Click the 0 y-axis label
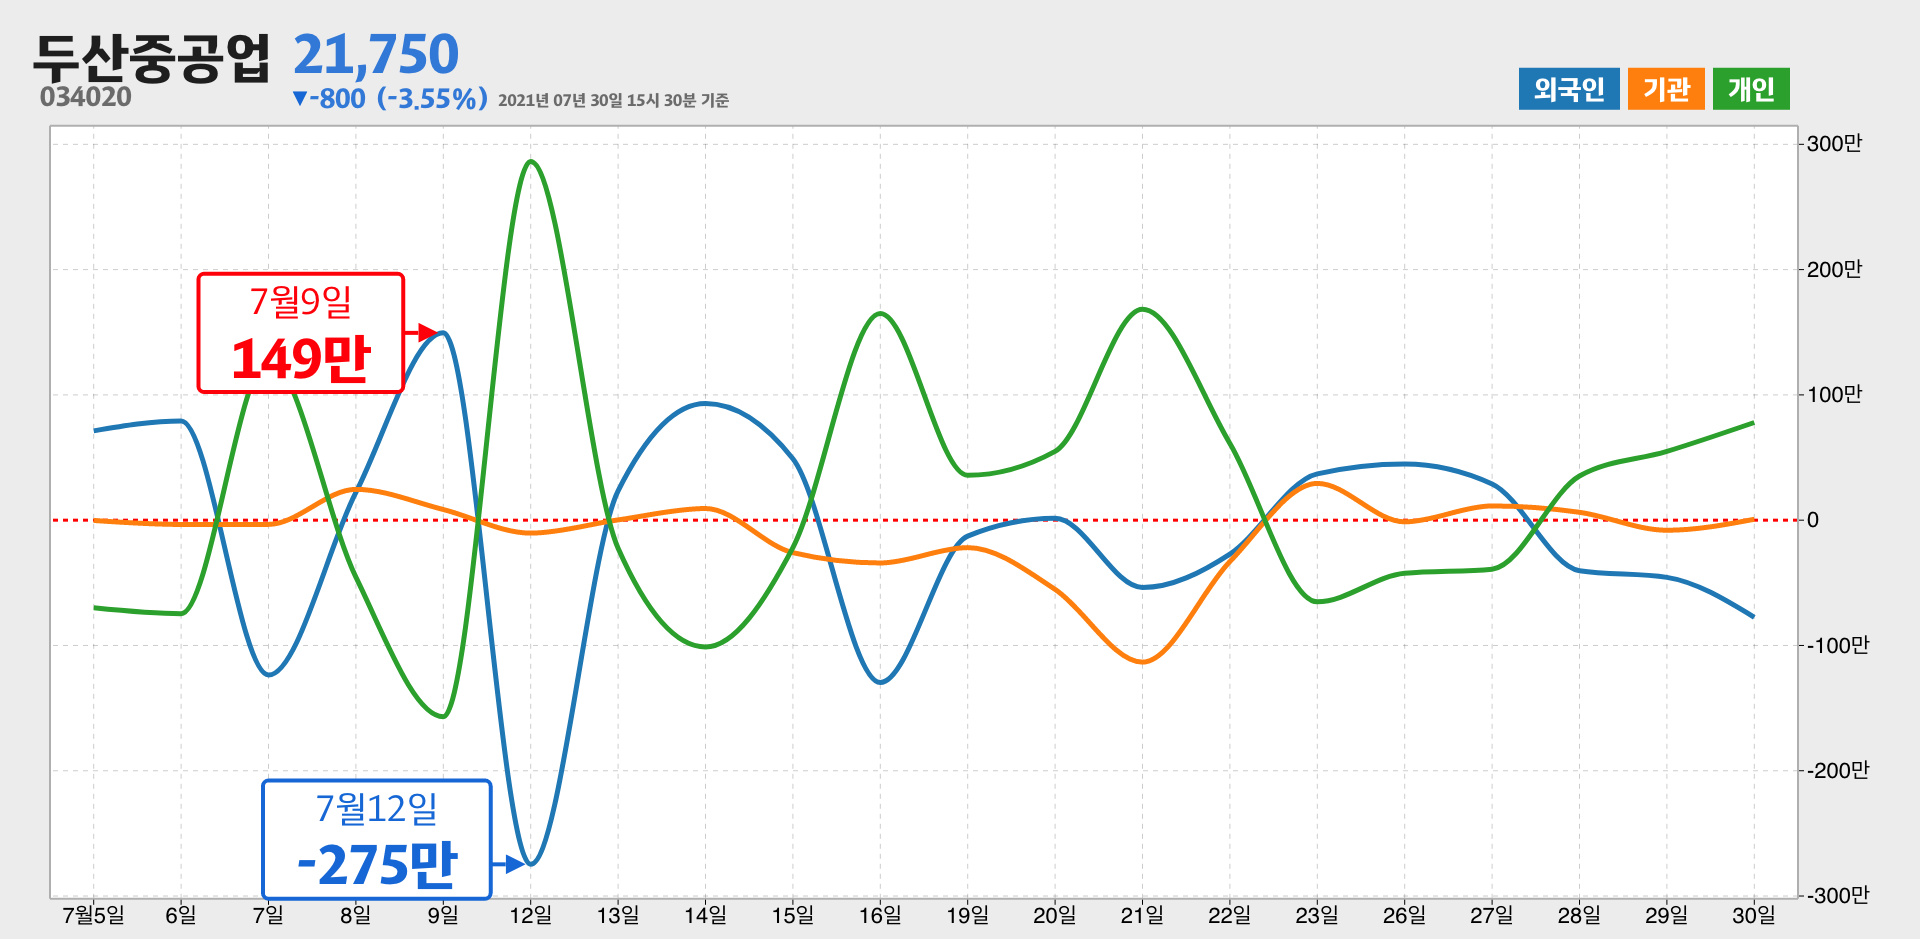 1813,520
